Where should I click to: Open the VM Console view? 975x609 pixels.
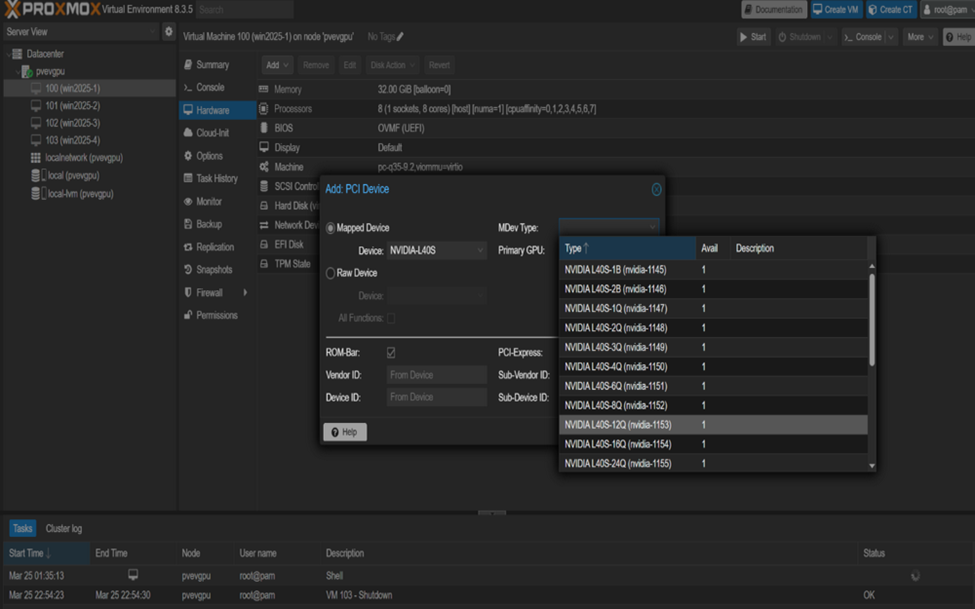point(209,88)
